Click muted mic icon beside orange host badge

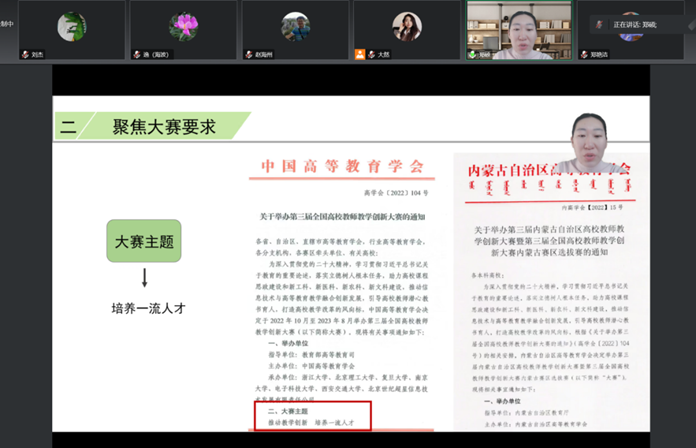tap(372, 55)
